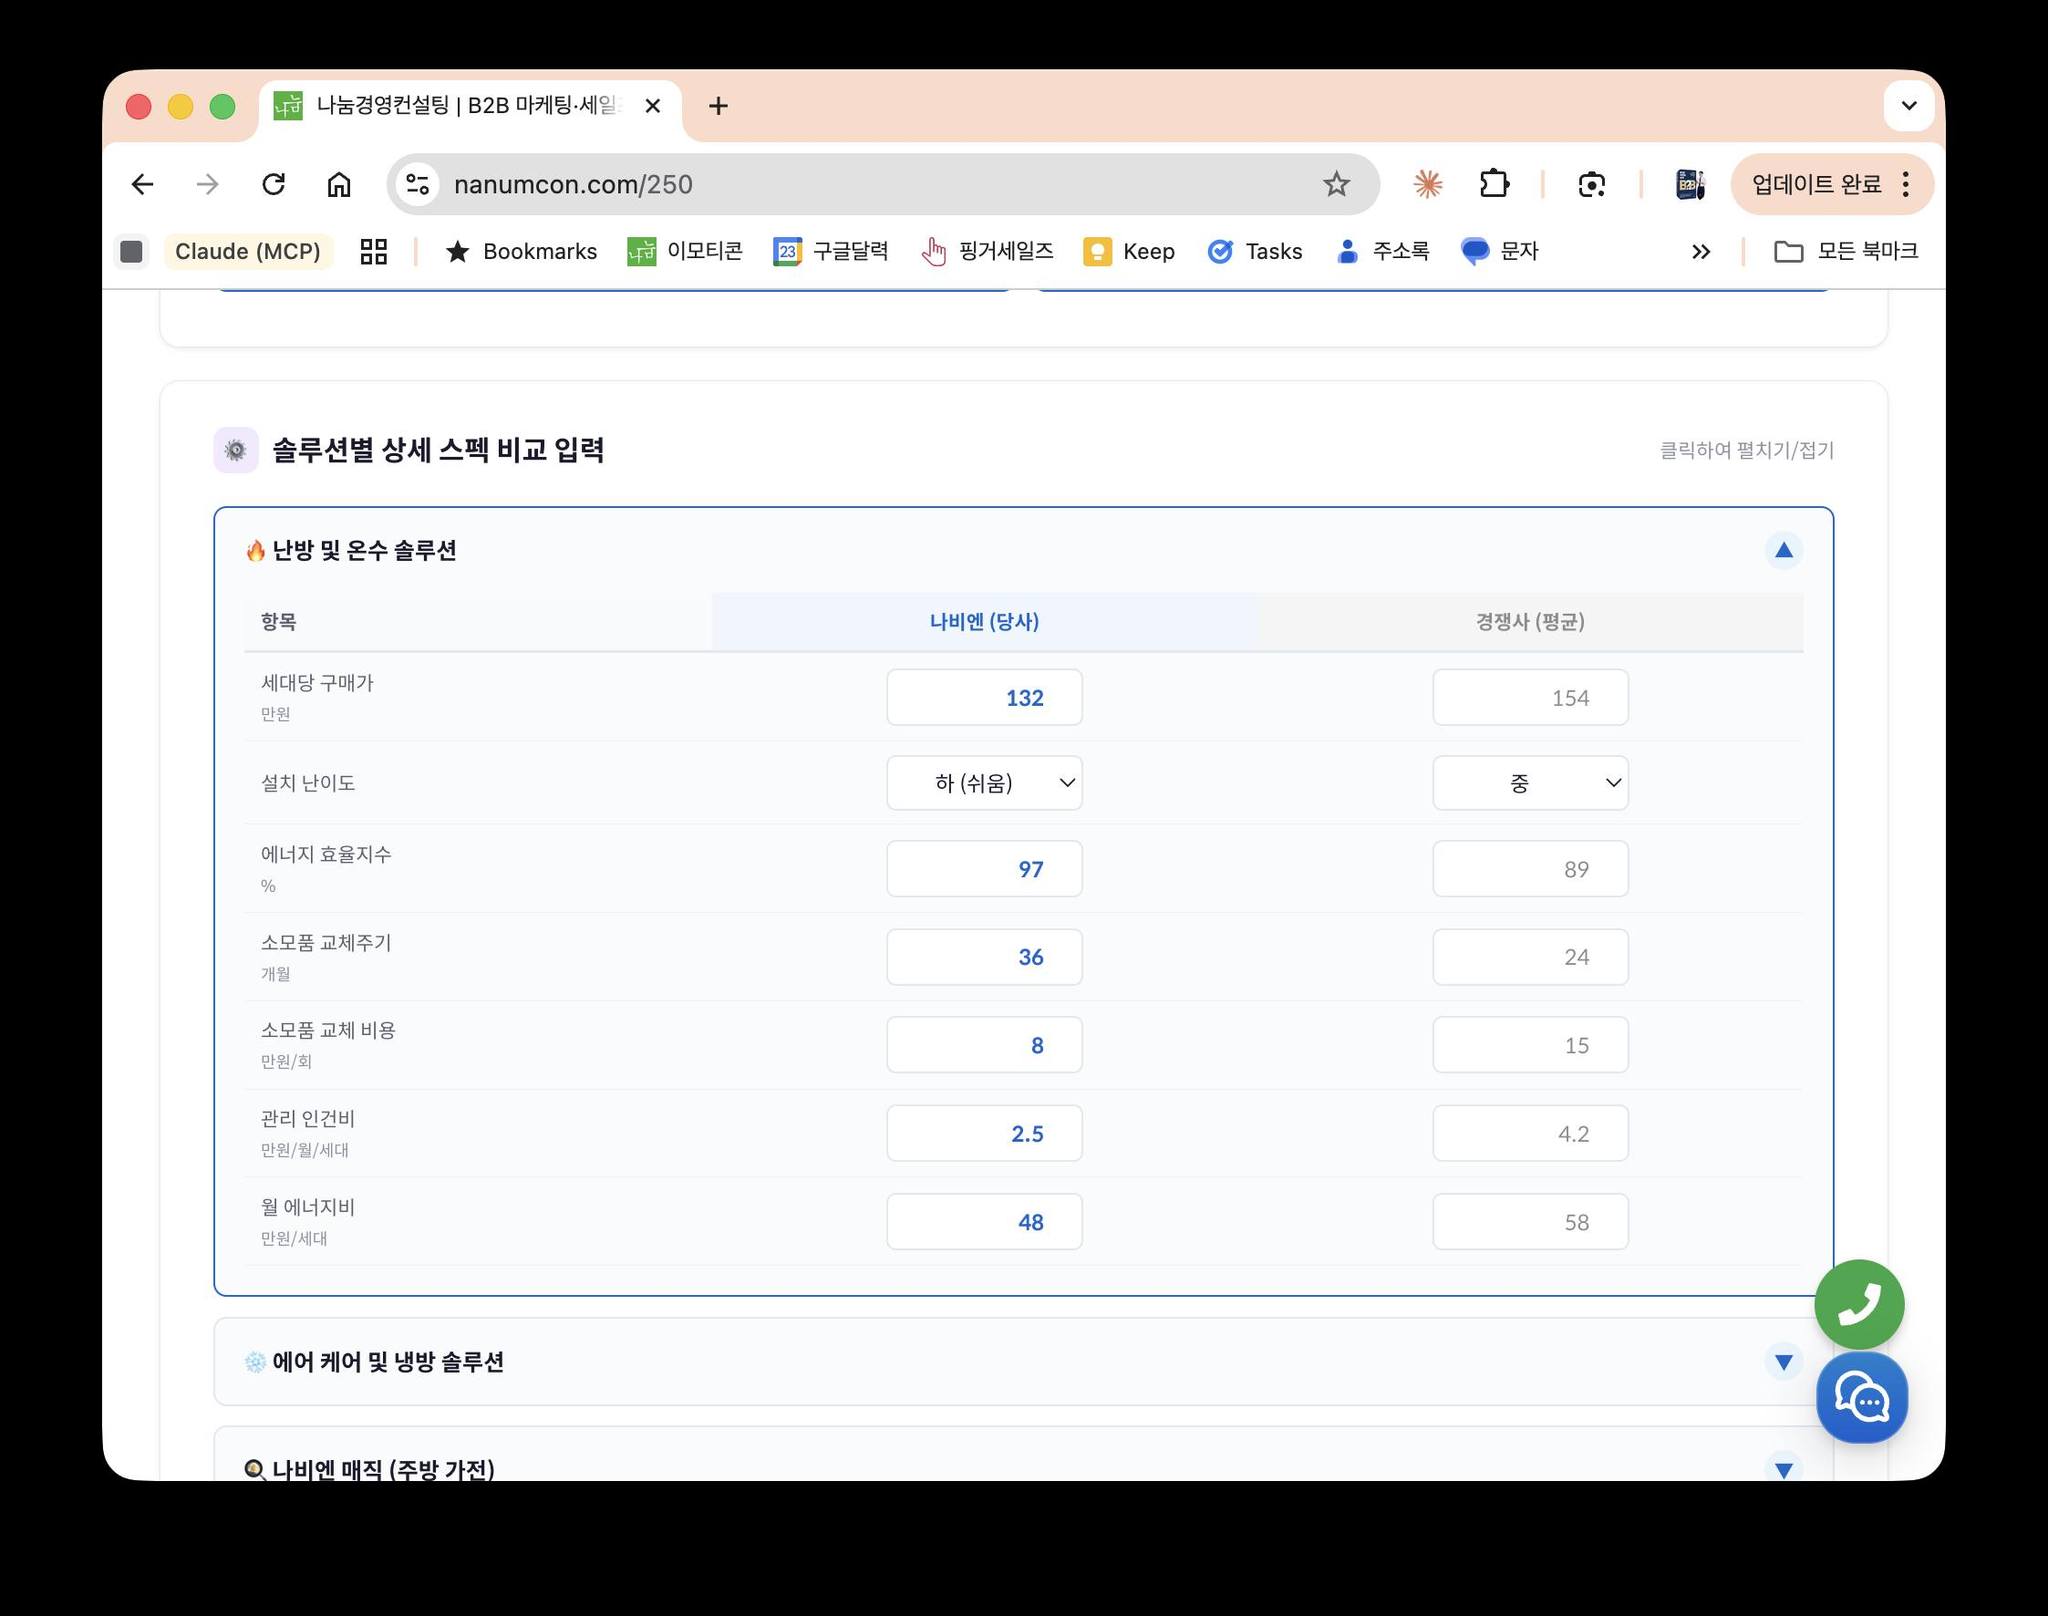The height and width of the screenshot is (1616, 2048).
Task: Click the green phone call floating button
Action: [x=1858, y=1303]
